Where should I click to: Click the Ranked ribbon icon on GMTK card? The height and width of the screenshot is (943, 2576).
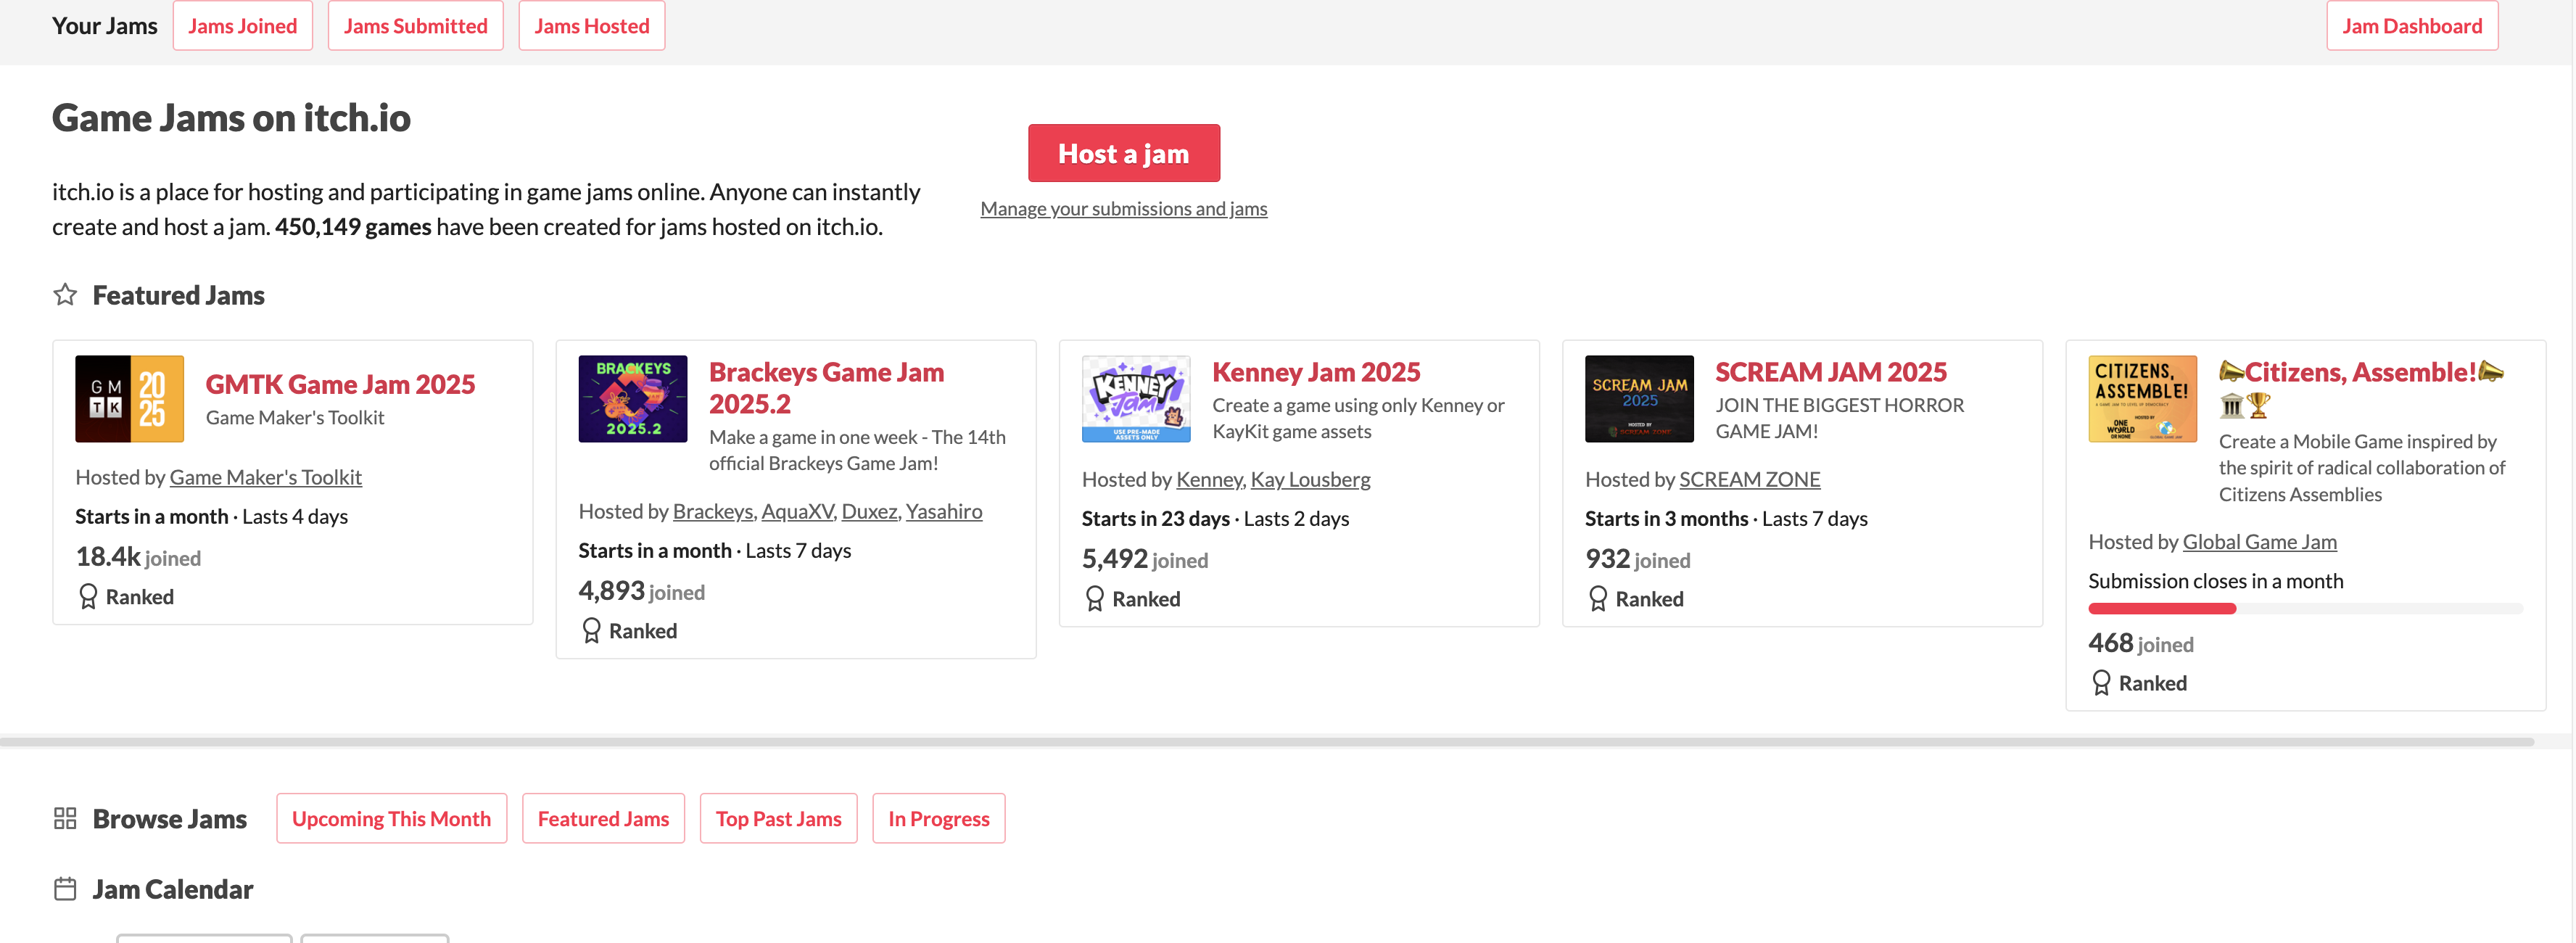(88, 597)
